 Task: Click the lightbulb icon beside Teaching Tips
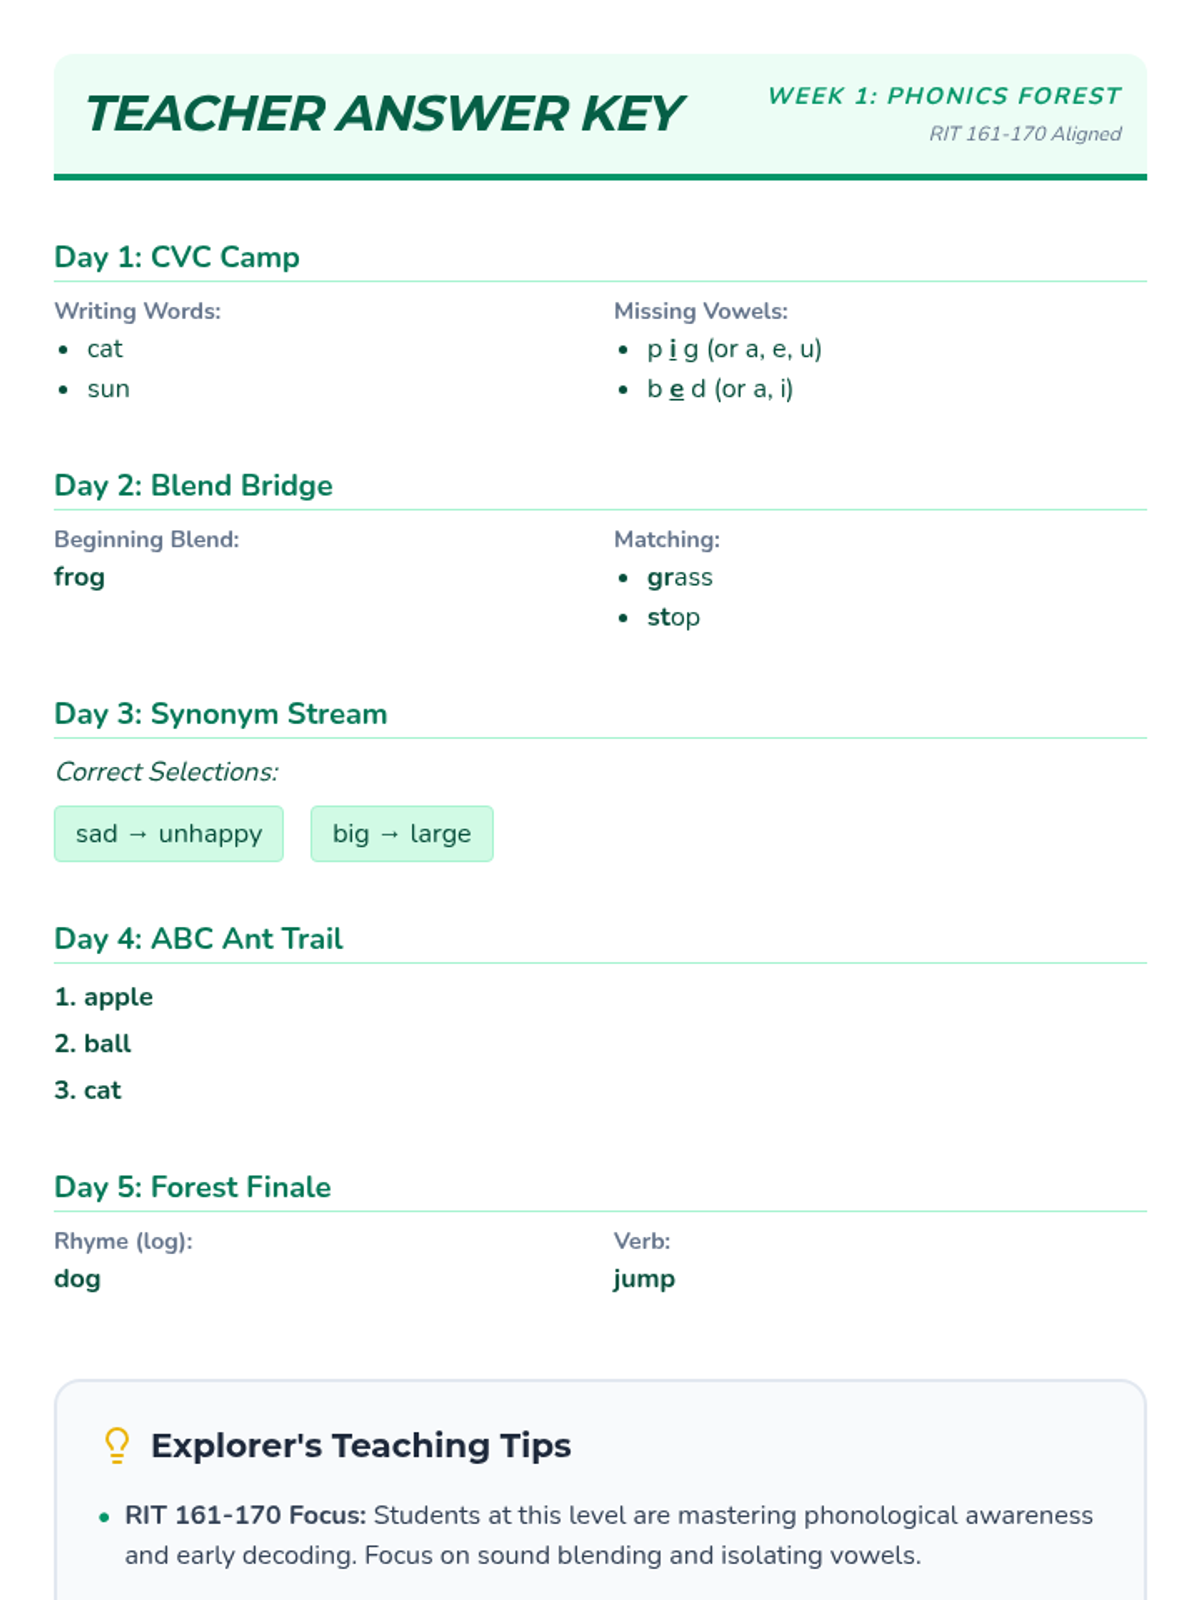(x=117, y=1445)
